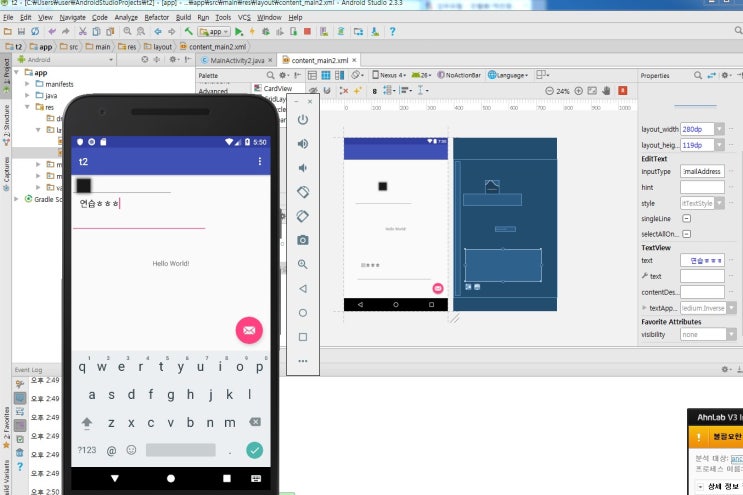Take an emulator screenshot with the camera icon
Screen dimensions: 743x495
click(x=303, y=240)
